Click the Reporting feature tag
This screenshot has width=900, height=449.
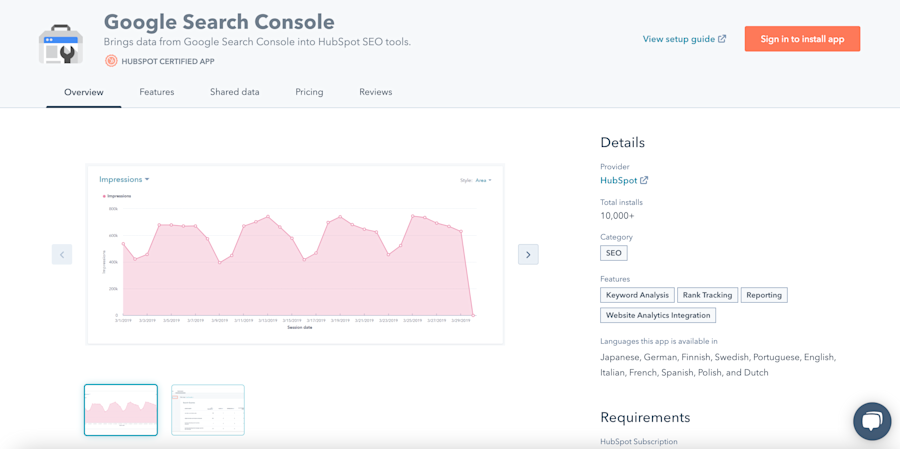764,295
